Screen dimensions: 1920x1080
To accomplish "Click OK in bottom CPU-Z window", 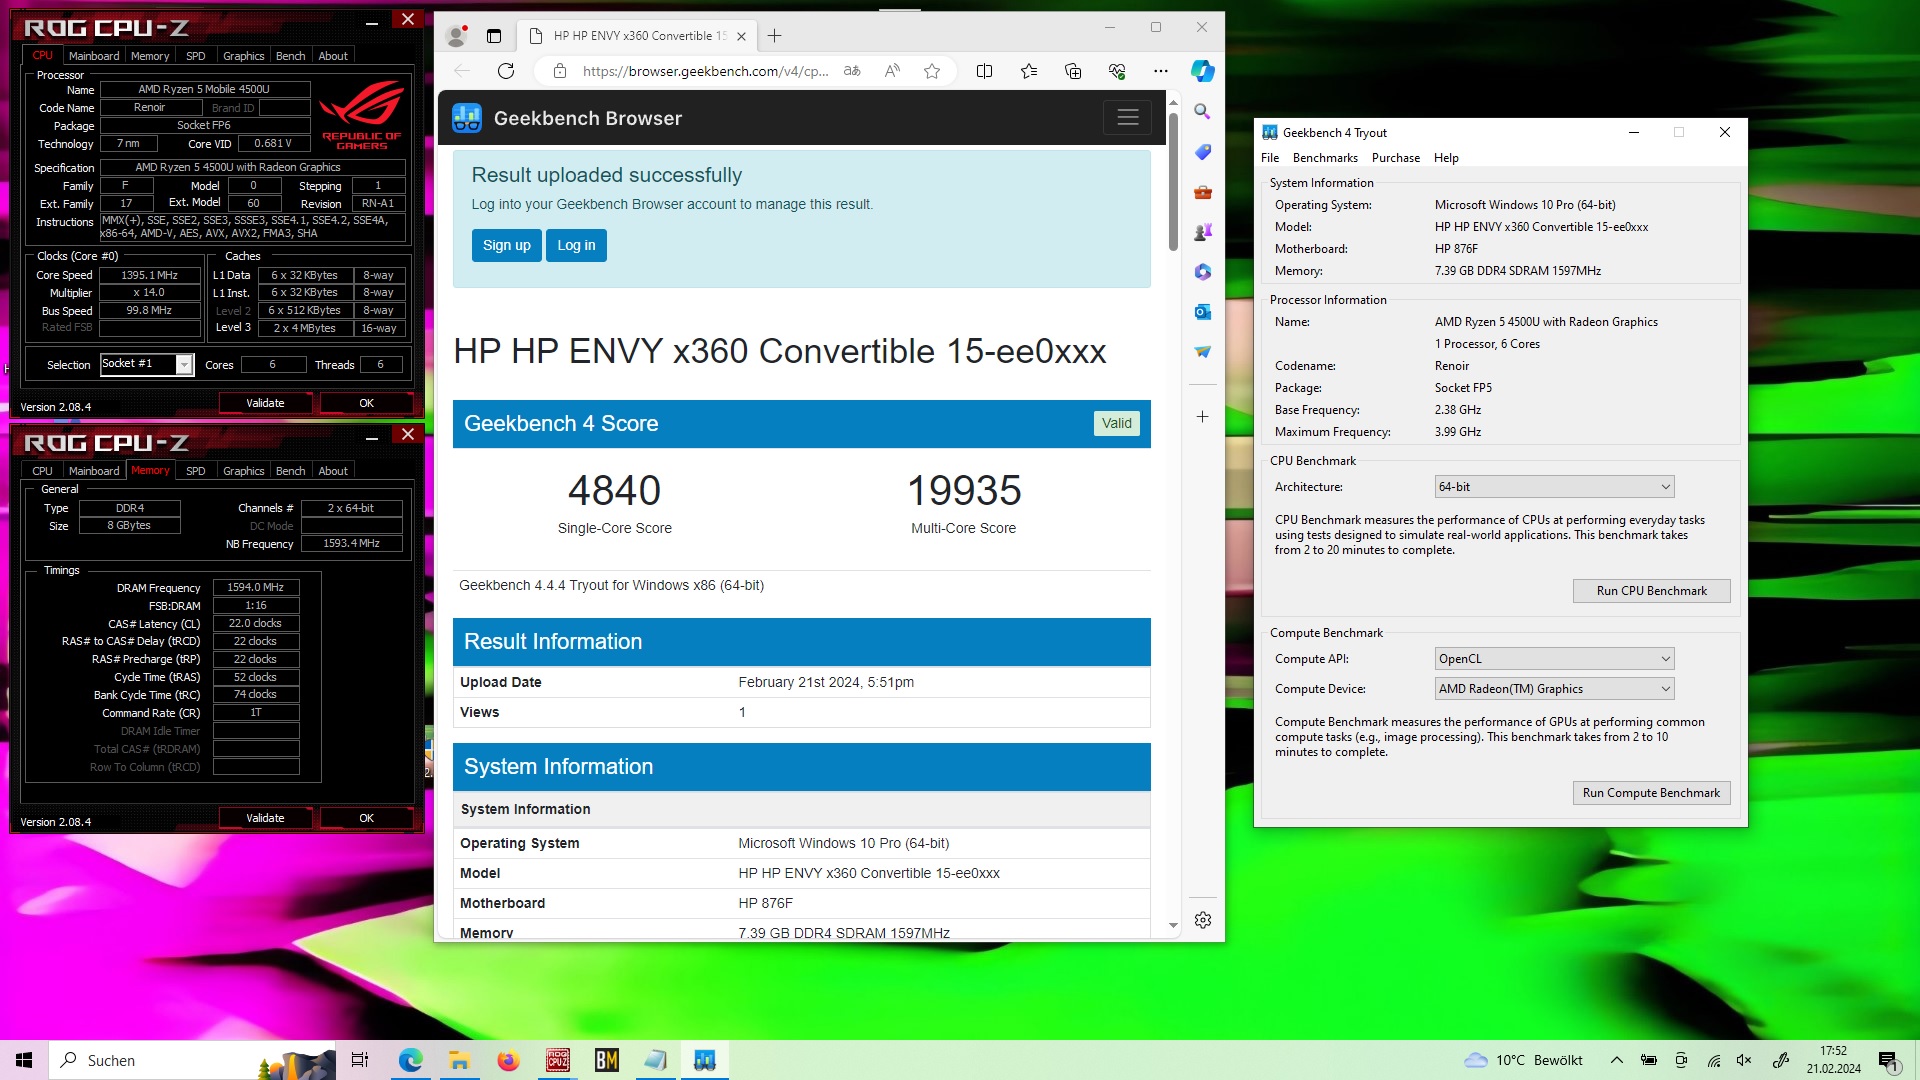I will point(367,818).
